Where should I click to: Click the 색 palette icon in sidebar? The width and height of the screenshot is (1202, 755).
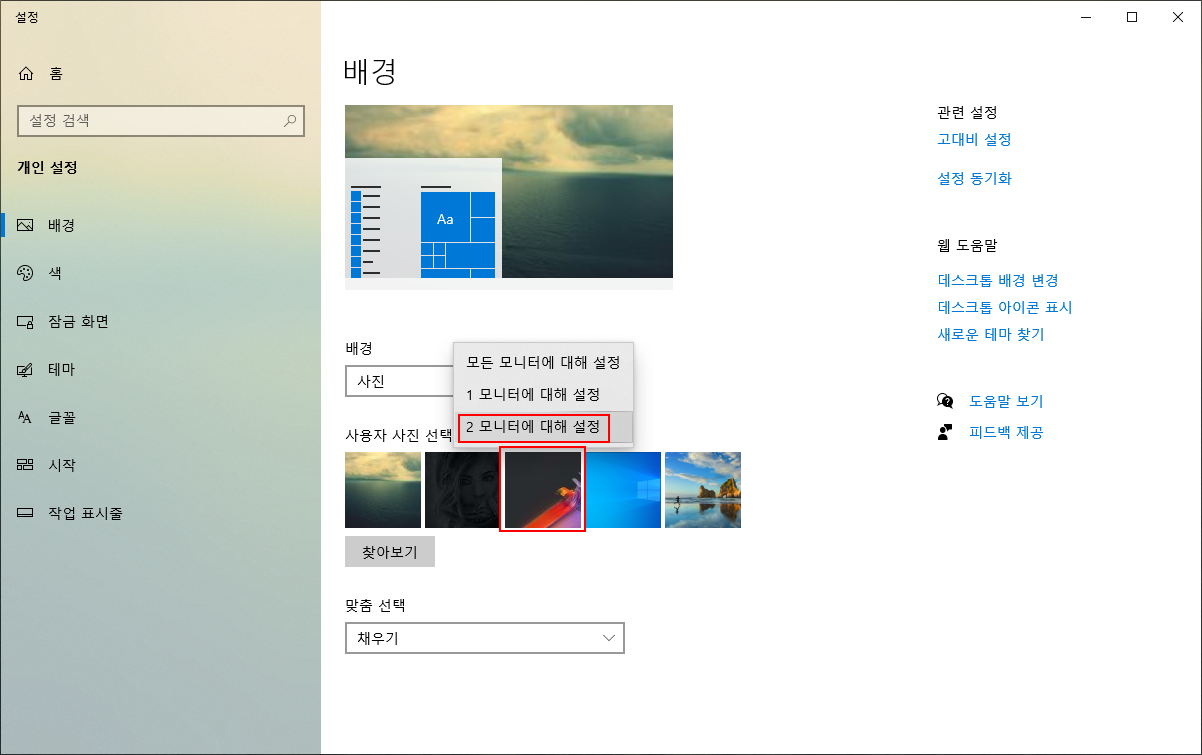click(26, 273)
